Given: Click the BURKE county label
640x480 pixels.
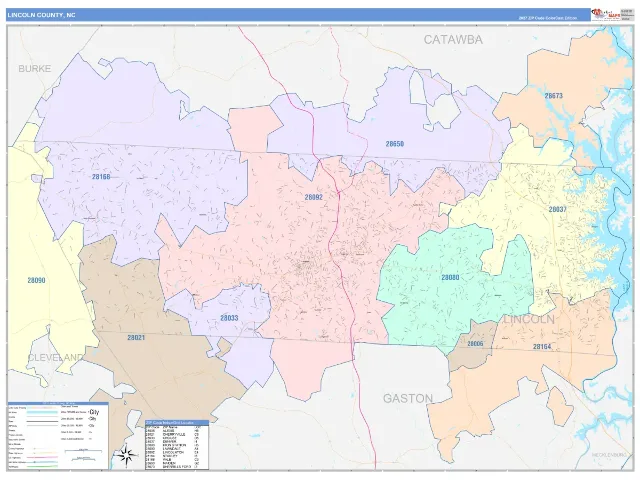Looking at the screenshot, I should (35, 69).
